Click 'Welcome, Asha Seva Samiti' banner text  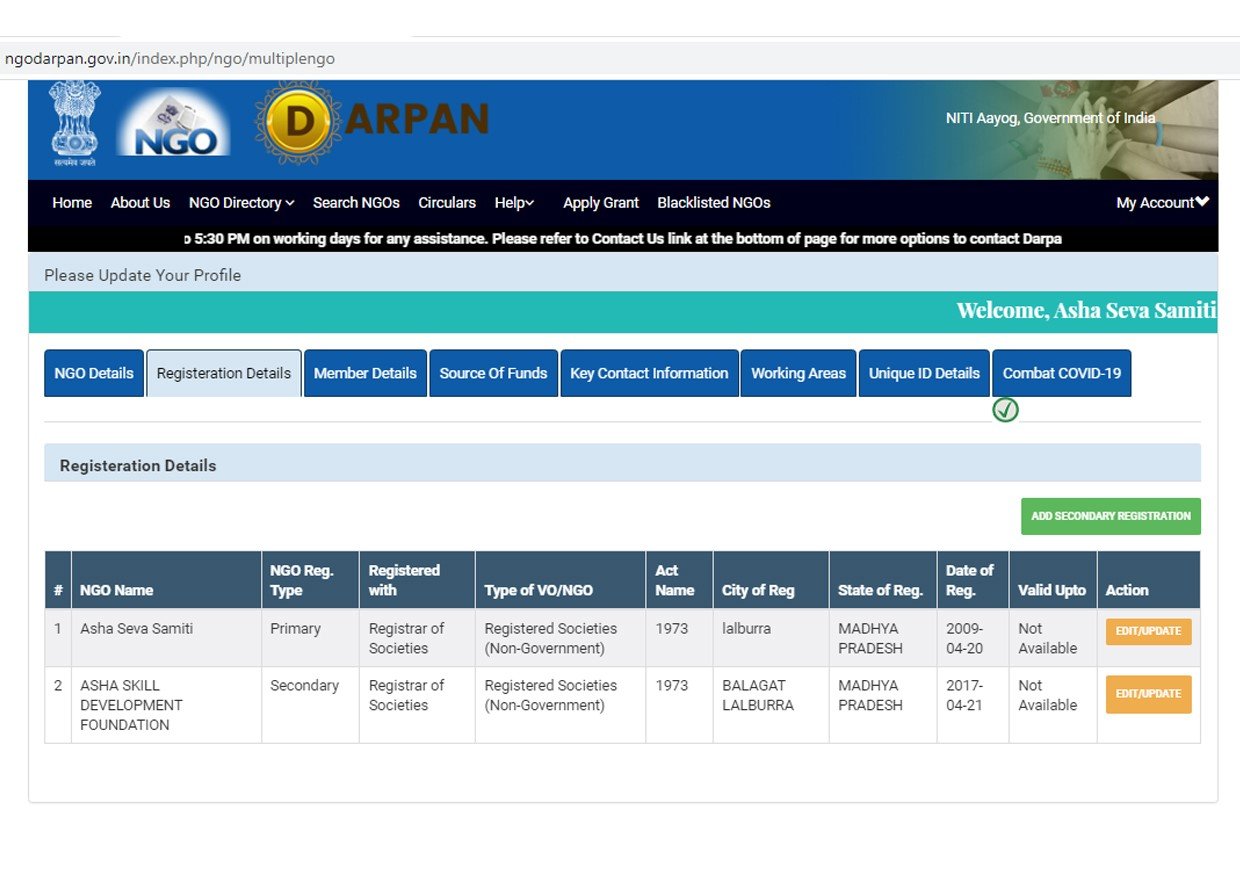point(1086,310)
